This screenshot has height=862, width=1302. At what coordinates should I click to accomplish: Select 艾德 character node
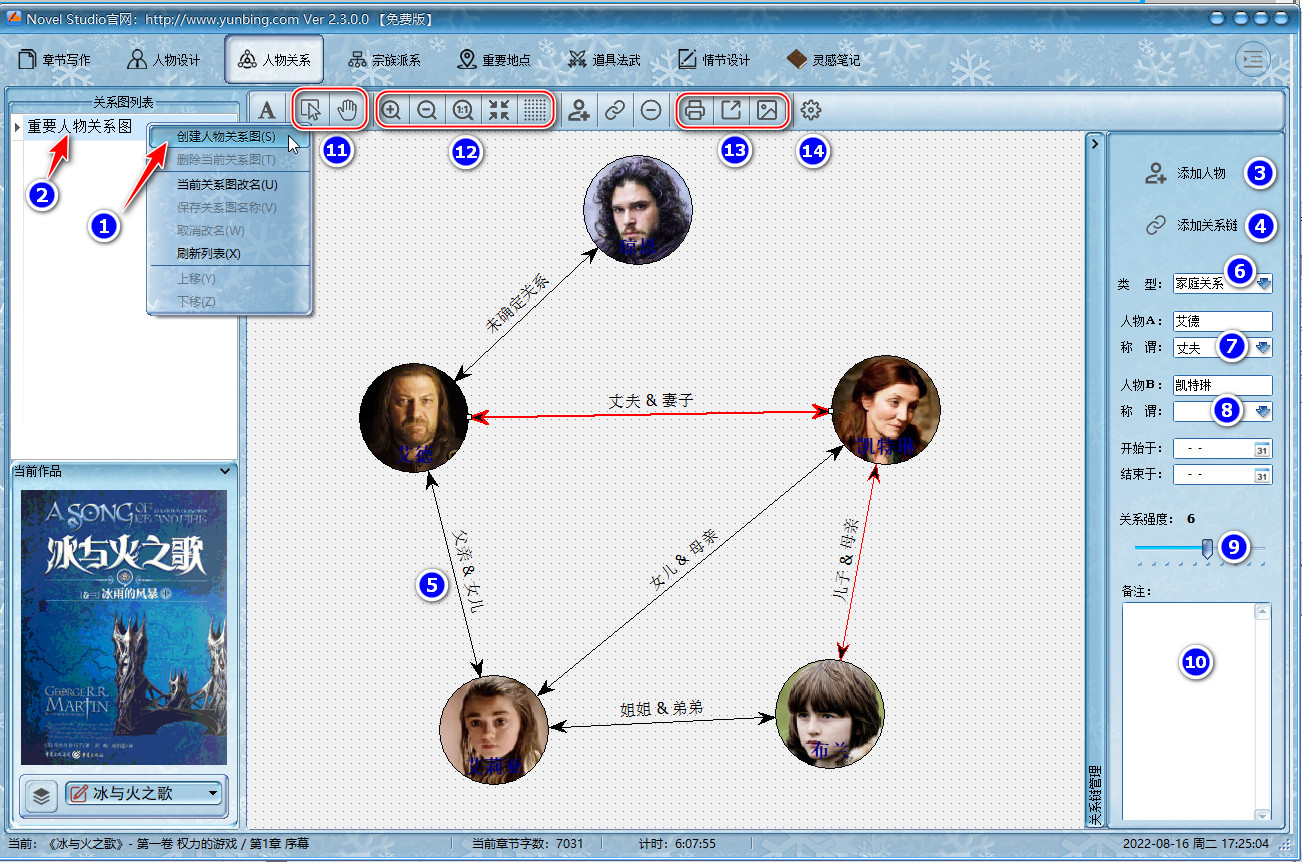point(414,418)
